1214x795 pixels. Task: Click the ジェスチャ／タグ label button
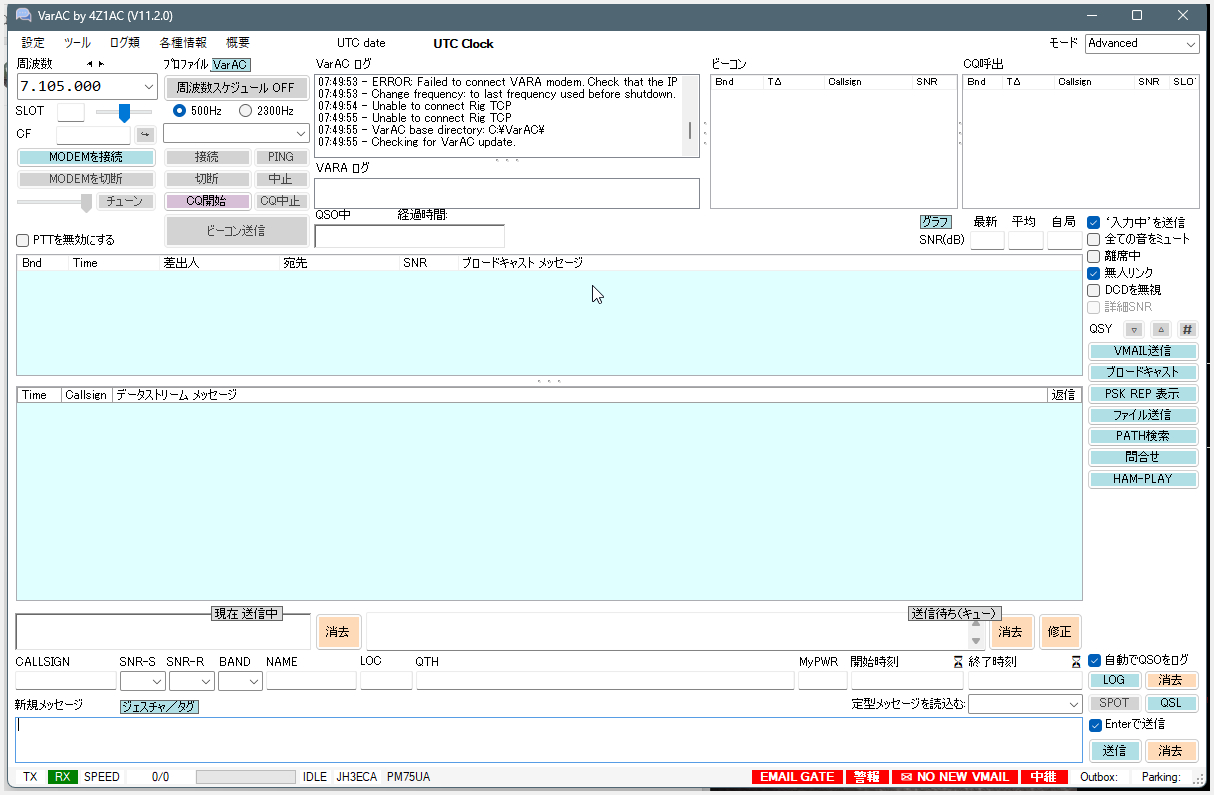159,707
